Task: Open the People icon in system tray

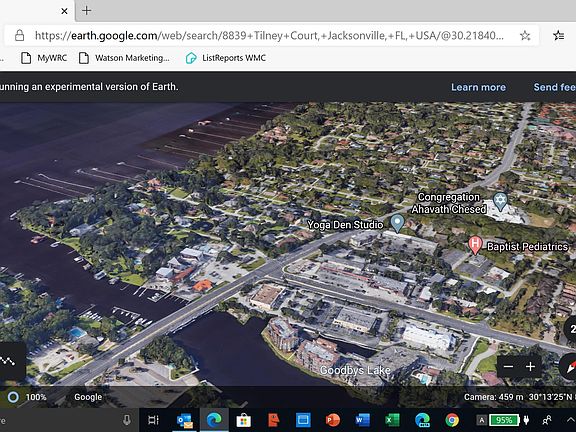Action: 547,420
